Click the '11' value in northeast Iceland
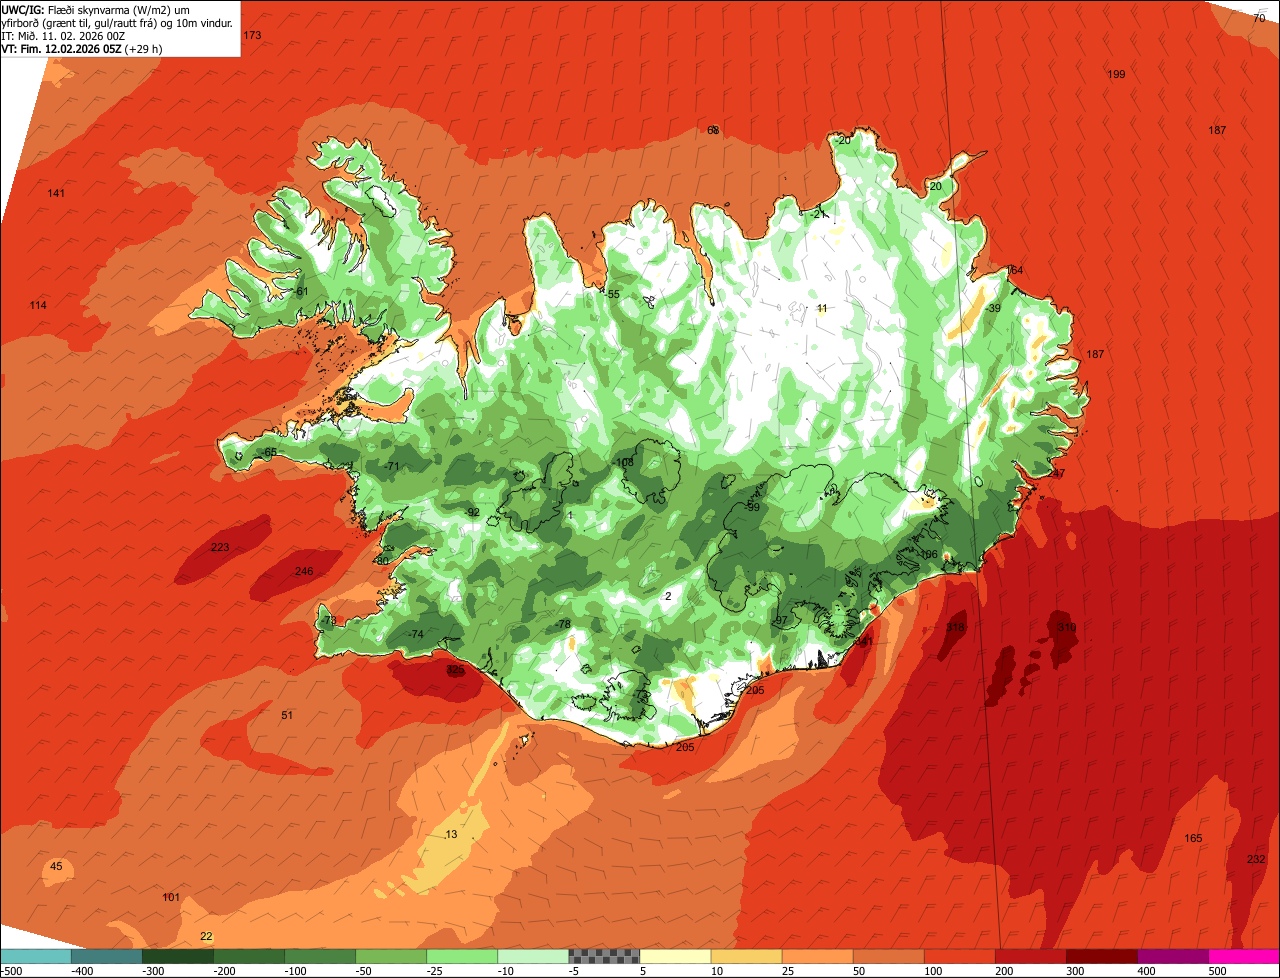Image resolution: width=1280 pixels, height=978 pixels. point(822,308)
